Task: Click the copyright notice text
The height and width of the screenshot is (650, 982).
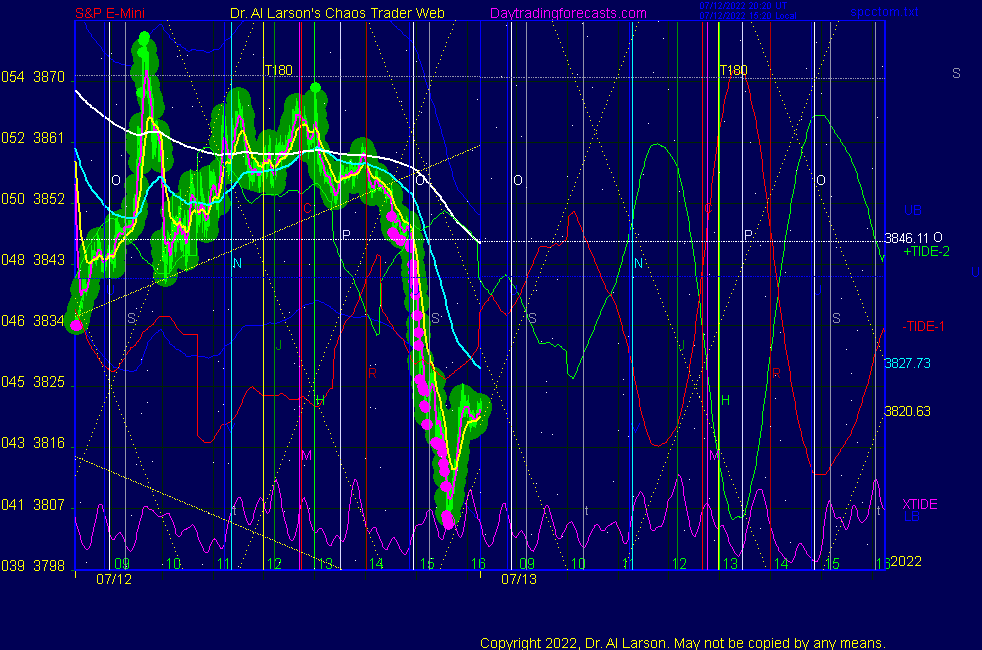Action: pyautogui.click(x=683, y=643)
